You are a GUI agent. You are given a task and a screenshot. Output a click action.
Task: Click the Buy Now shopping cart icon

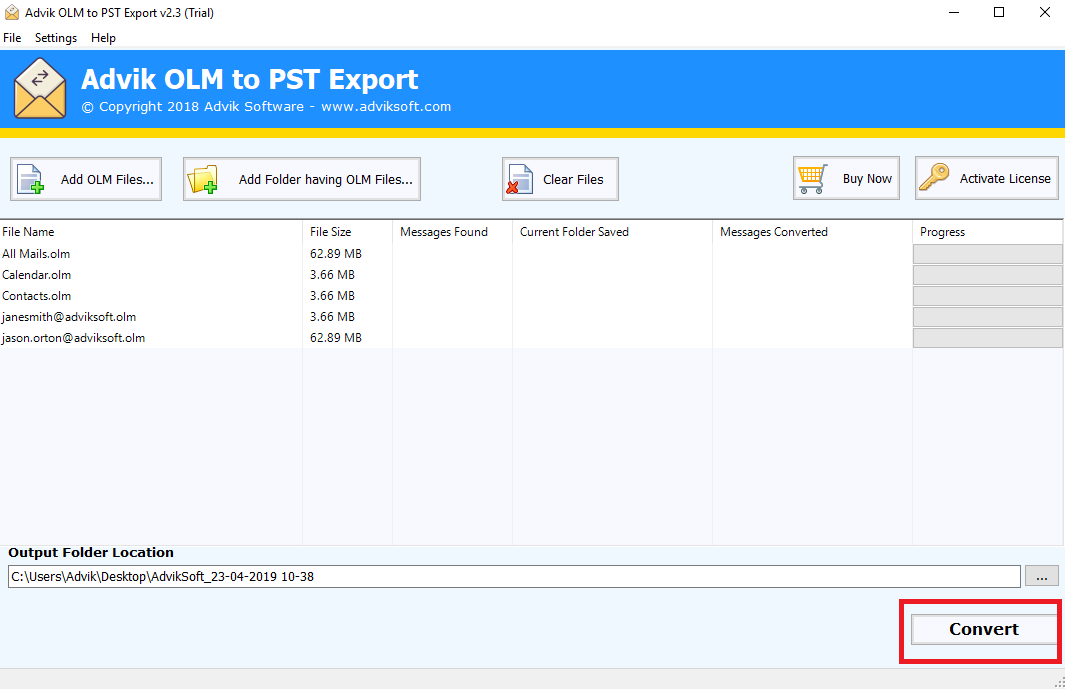coord(812,179)
